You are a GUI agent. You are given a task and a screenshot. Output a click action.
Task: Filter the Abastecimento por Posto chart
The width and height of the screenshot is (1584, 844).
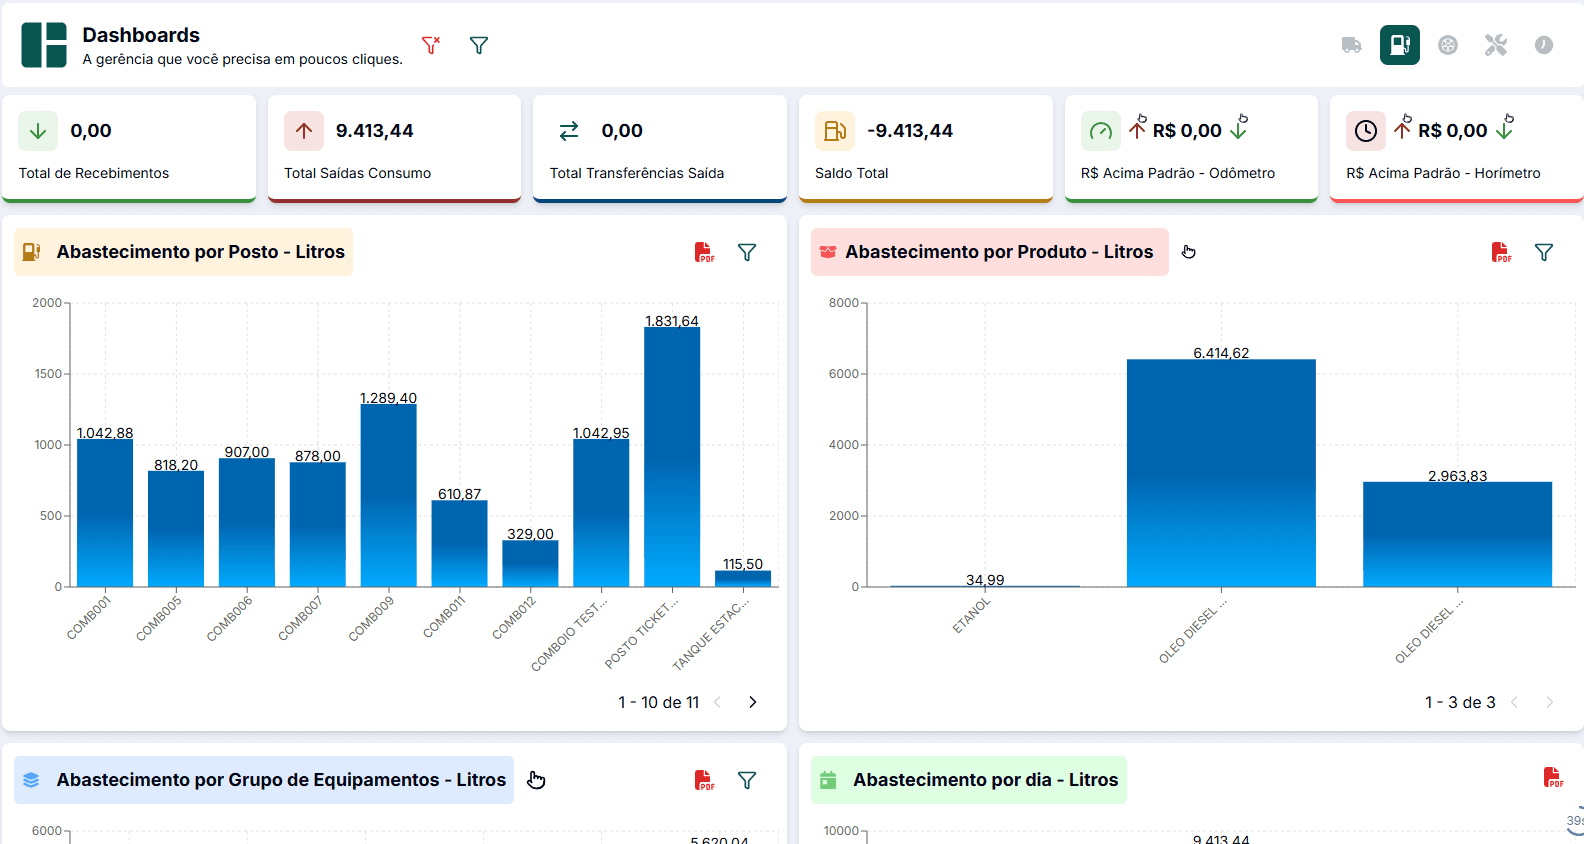tap(747, 252)
